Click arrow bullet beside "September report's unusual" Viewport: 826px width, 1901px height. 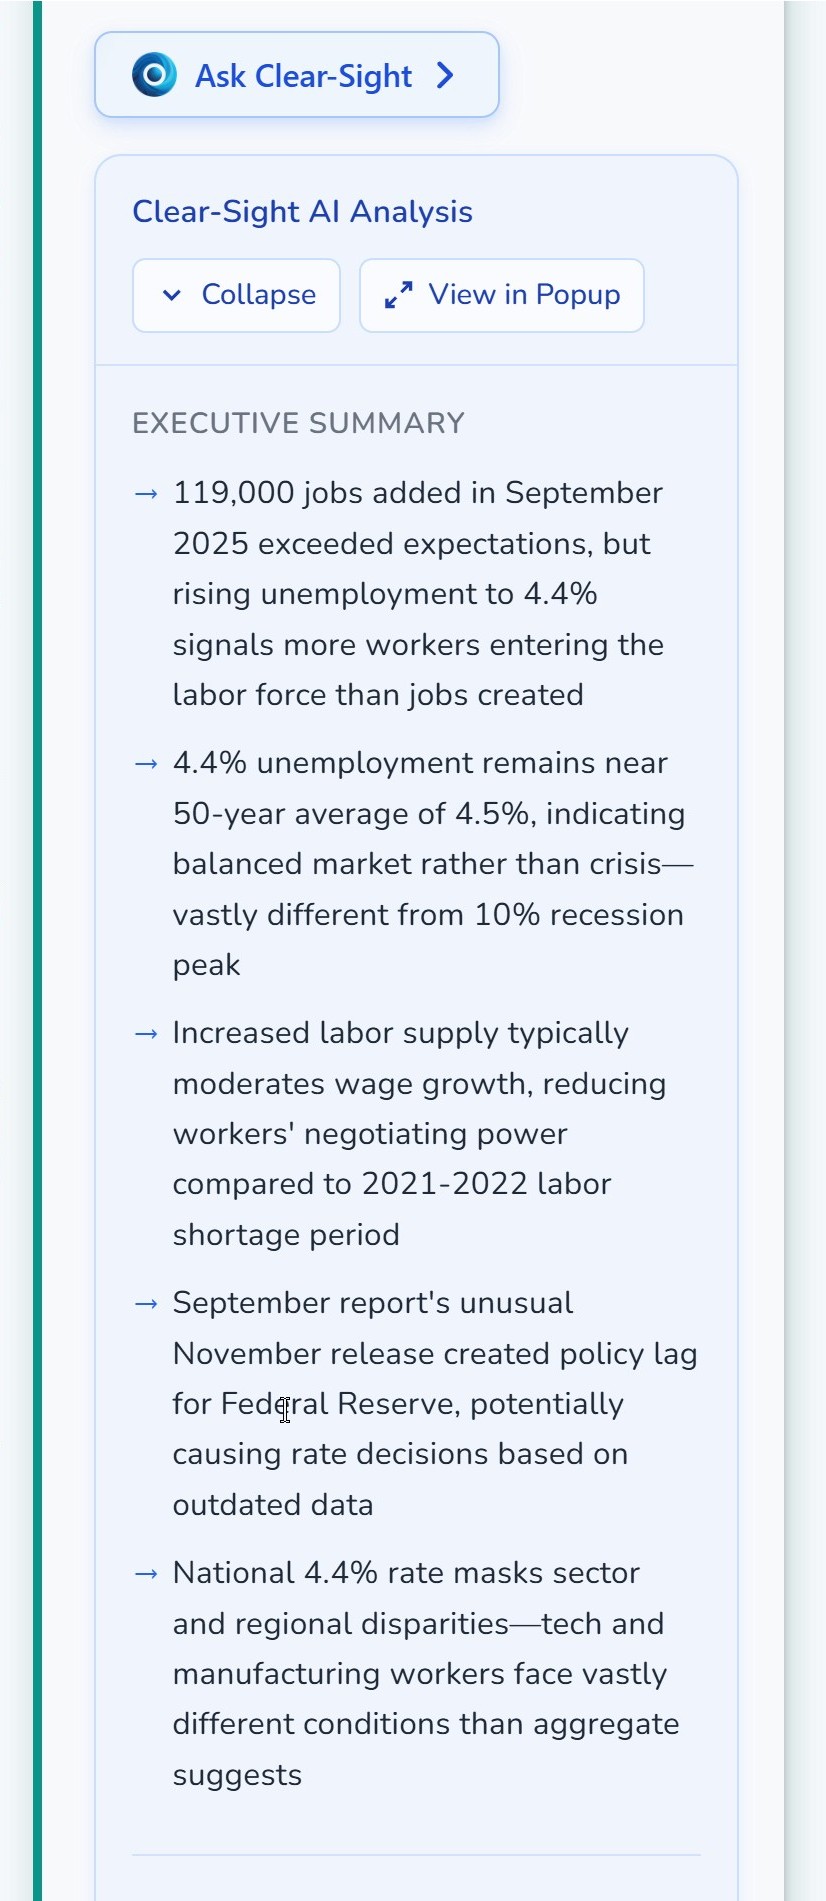click(146, 1303)
